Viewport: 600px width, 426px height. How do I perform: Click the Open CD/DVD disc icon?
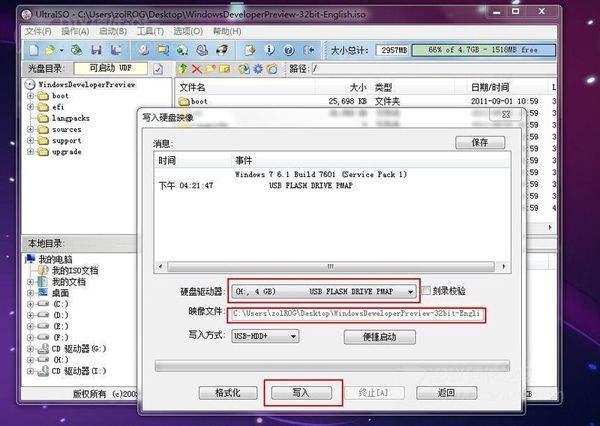(x=77, y=50)
